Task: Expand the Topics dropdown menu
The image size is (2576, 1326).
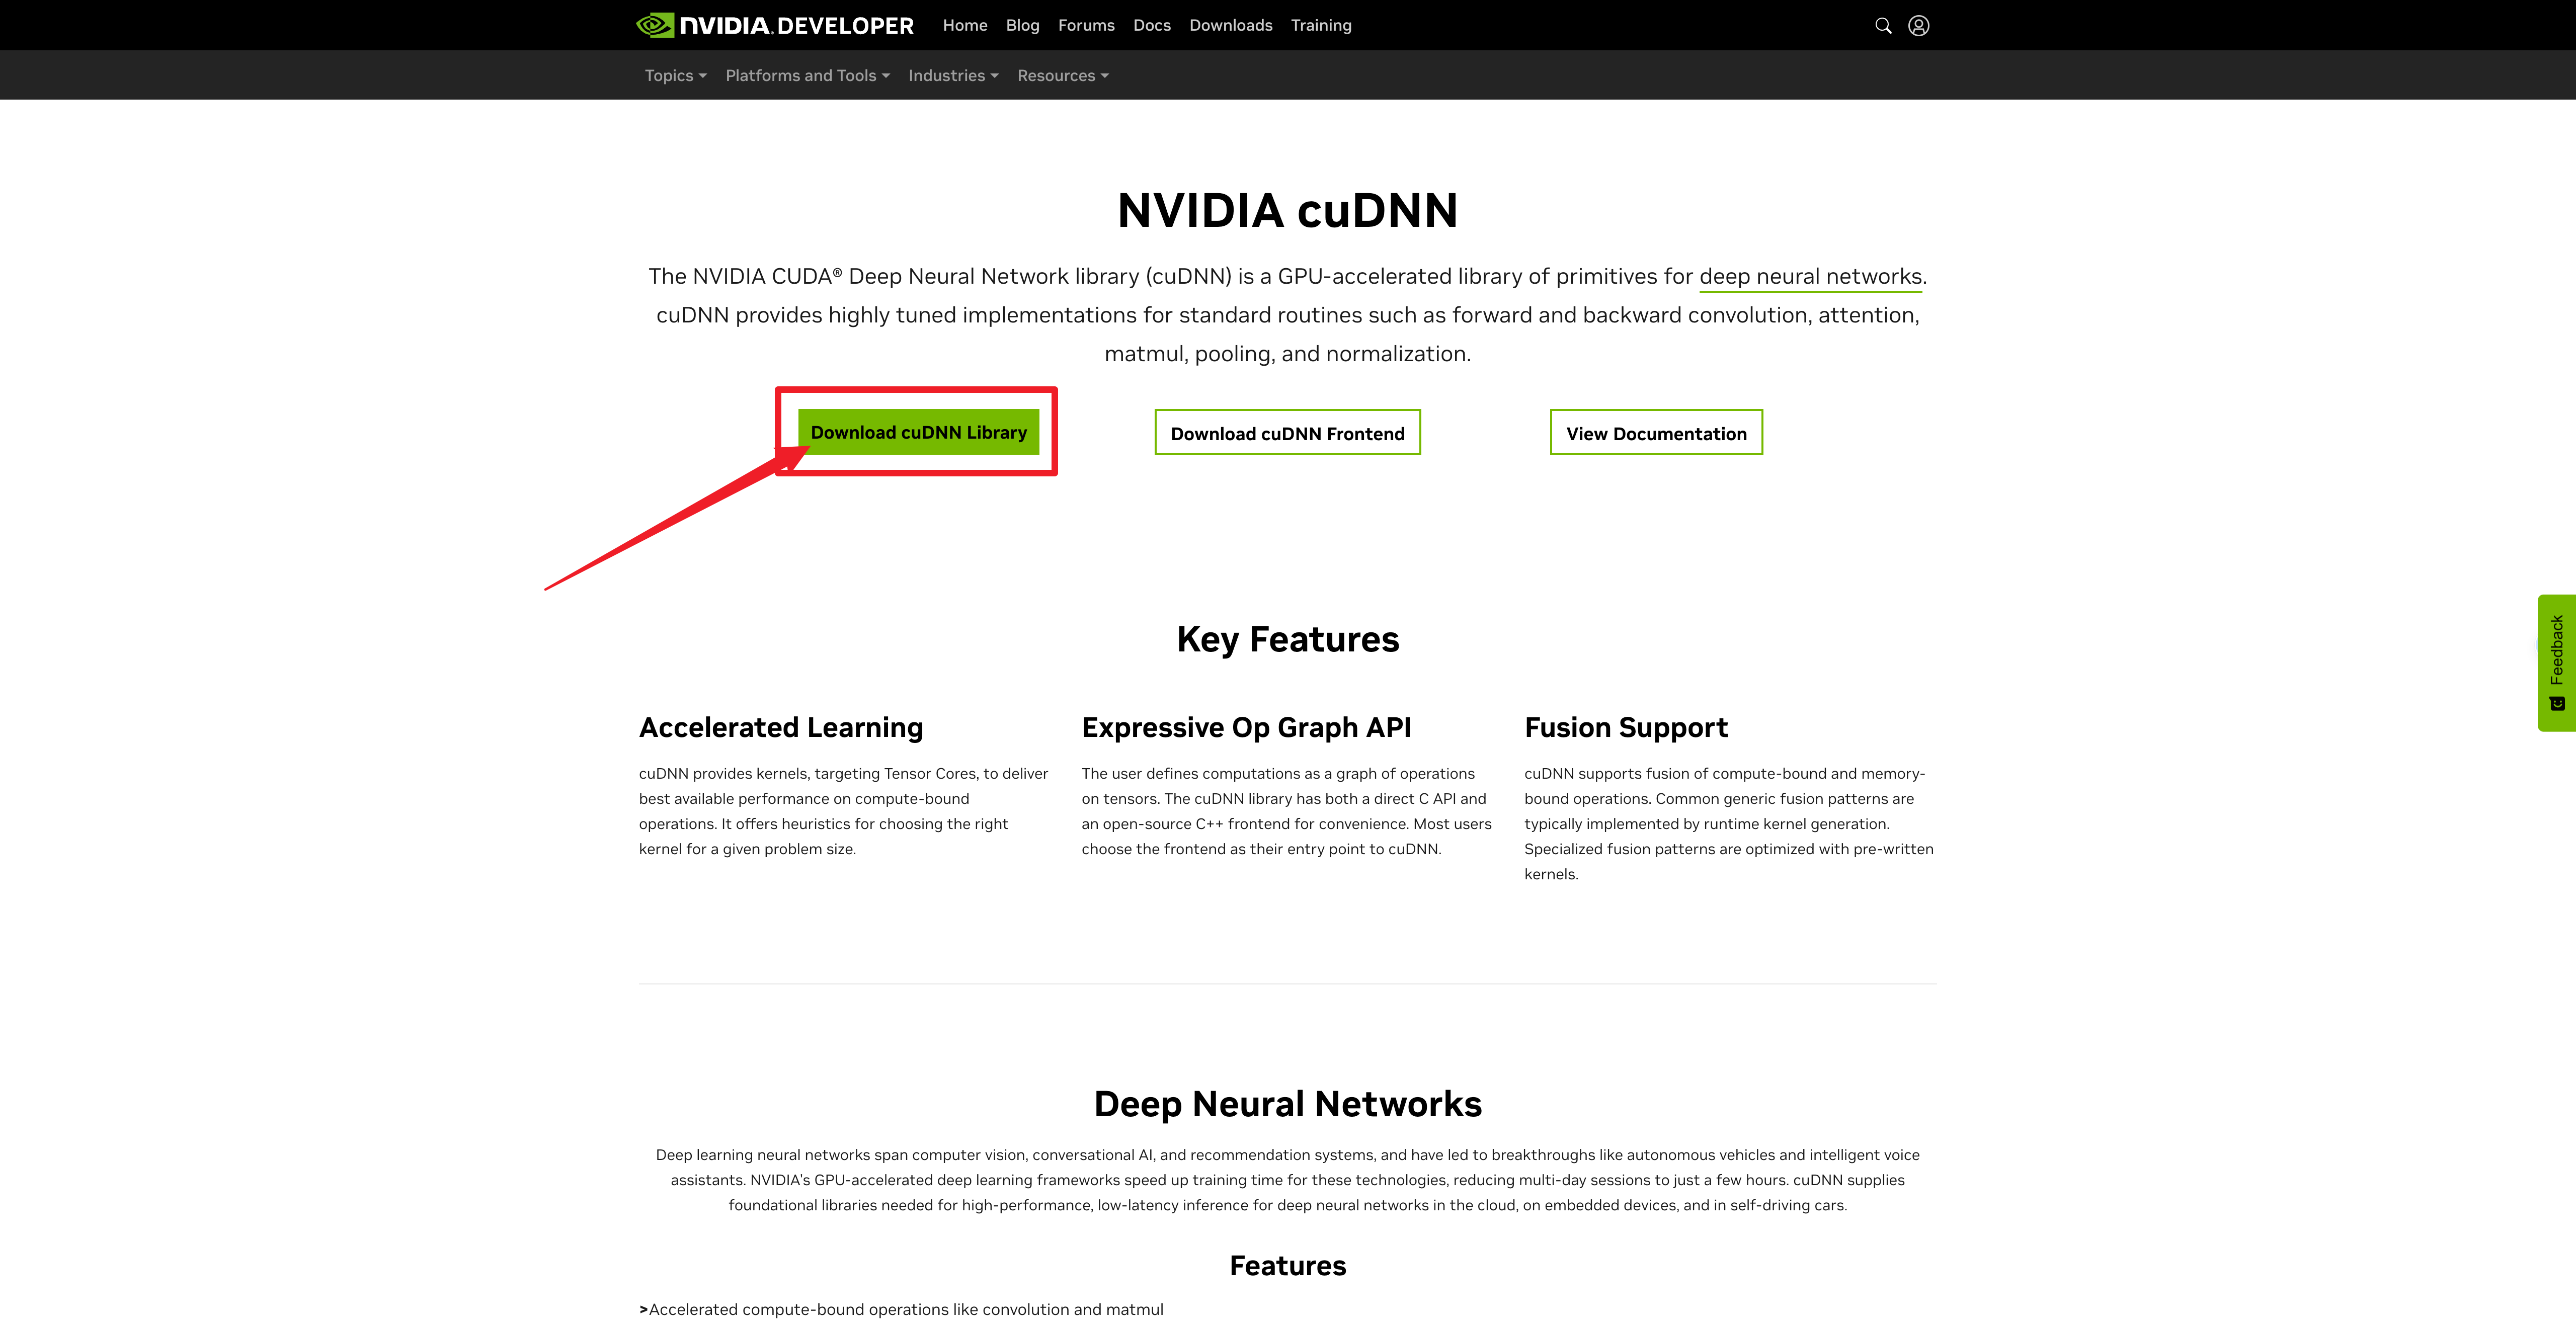Action: 675,76
